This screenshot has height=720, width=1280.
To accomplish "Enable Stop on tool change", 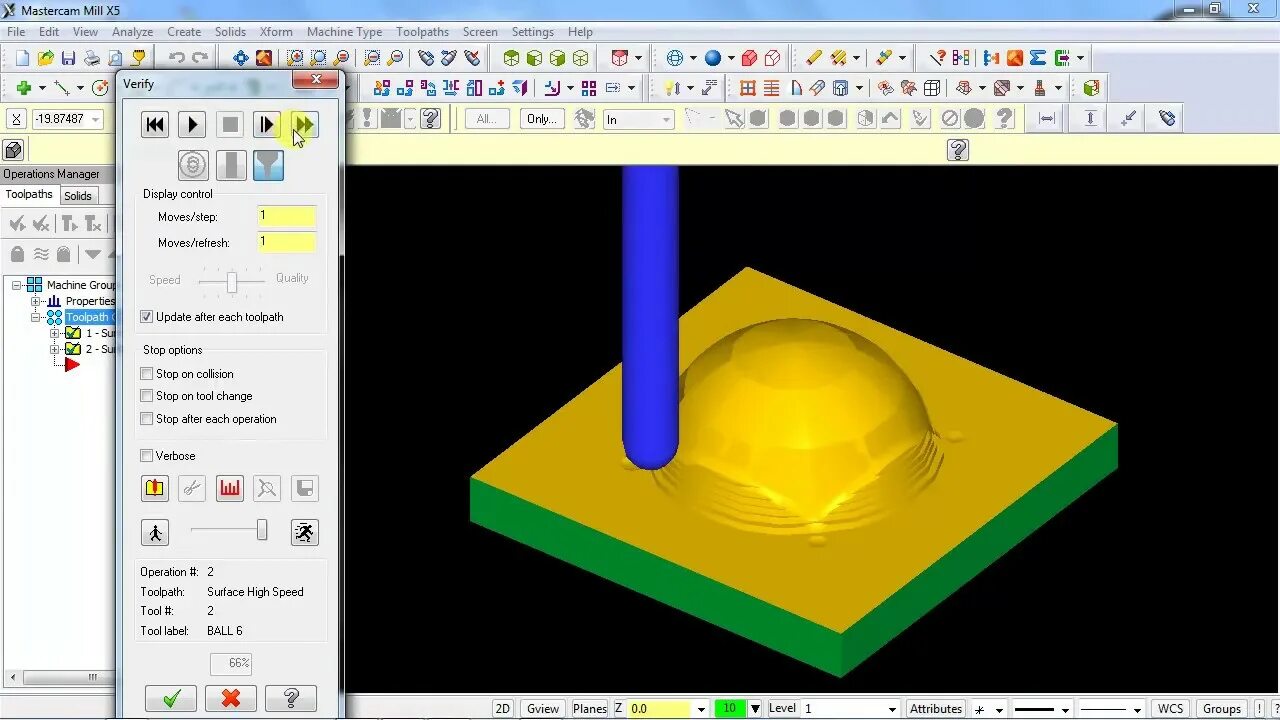I will coord(147,396).
